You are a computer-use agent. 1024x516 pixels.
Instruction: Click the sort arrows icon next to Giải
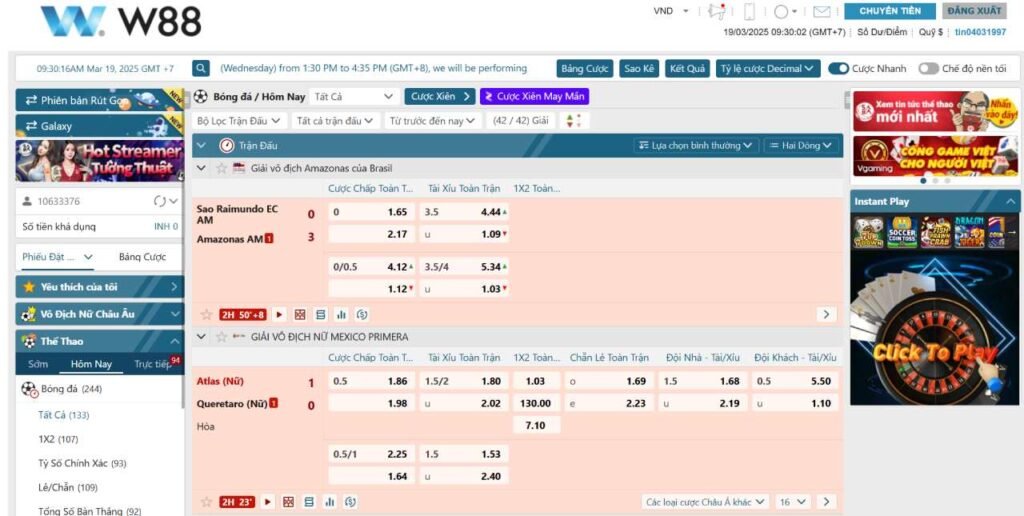572,121
